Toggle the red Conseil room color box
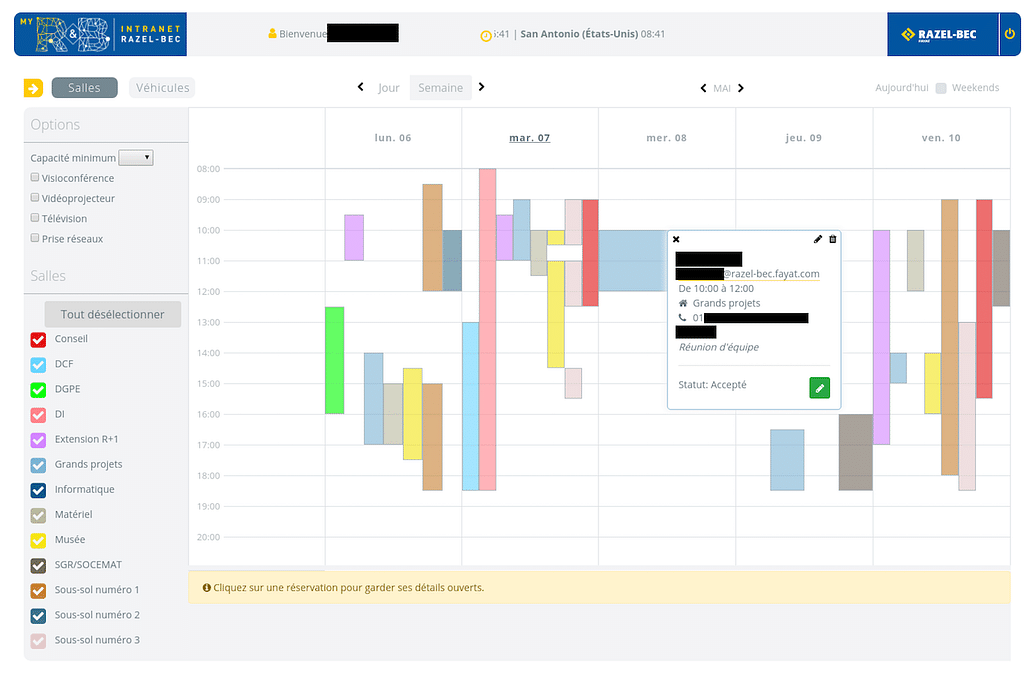Image resolution: width=1024 pixels, height=676 pixels. pos(39,339)
